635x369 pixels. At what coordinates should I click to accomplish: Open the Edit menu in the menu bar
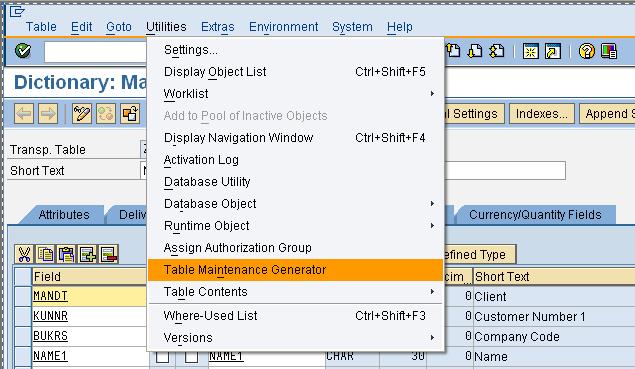click(x=81, y=27)
